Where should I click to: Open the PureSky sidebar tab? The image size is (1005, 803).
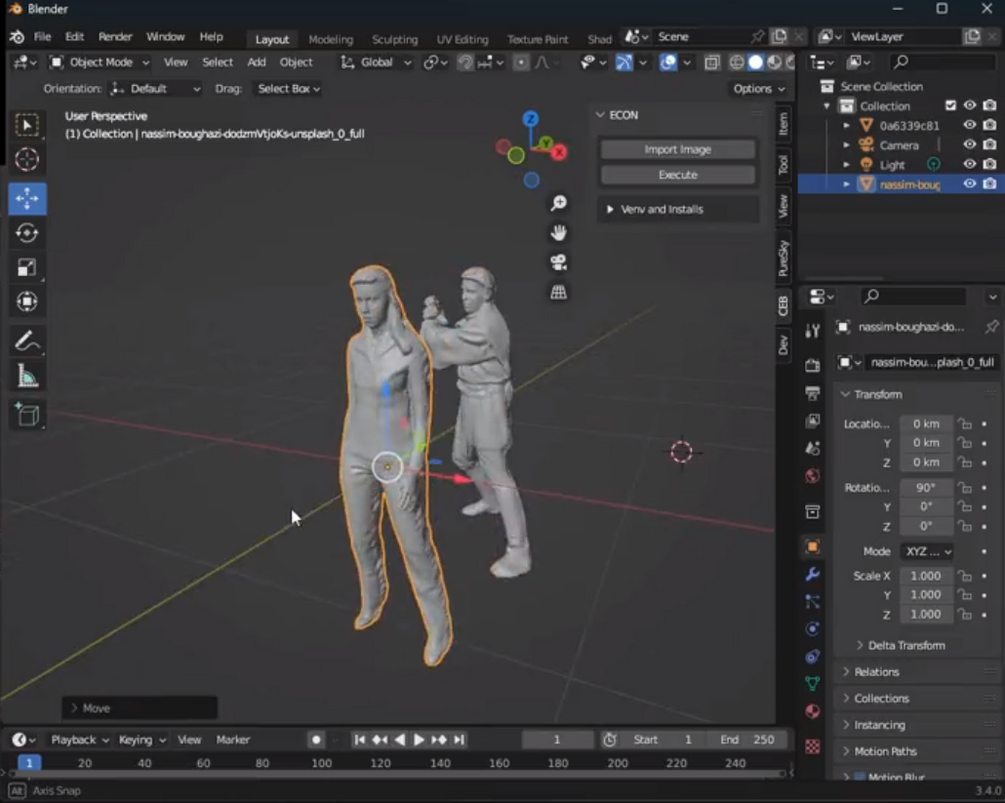783,258
